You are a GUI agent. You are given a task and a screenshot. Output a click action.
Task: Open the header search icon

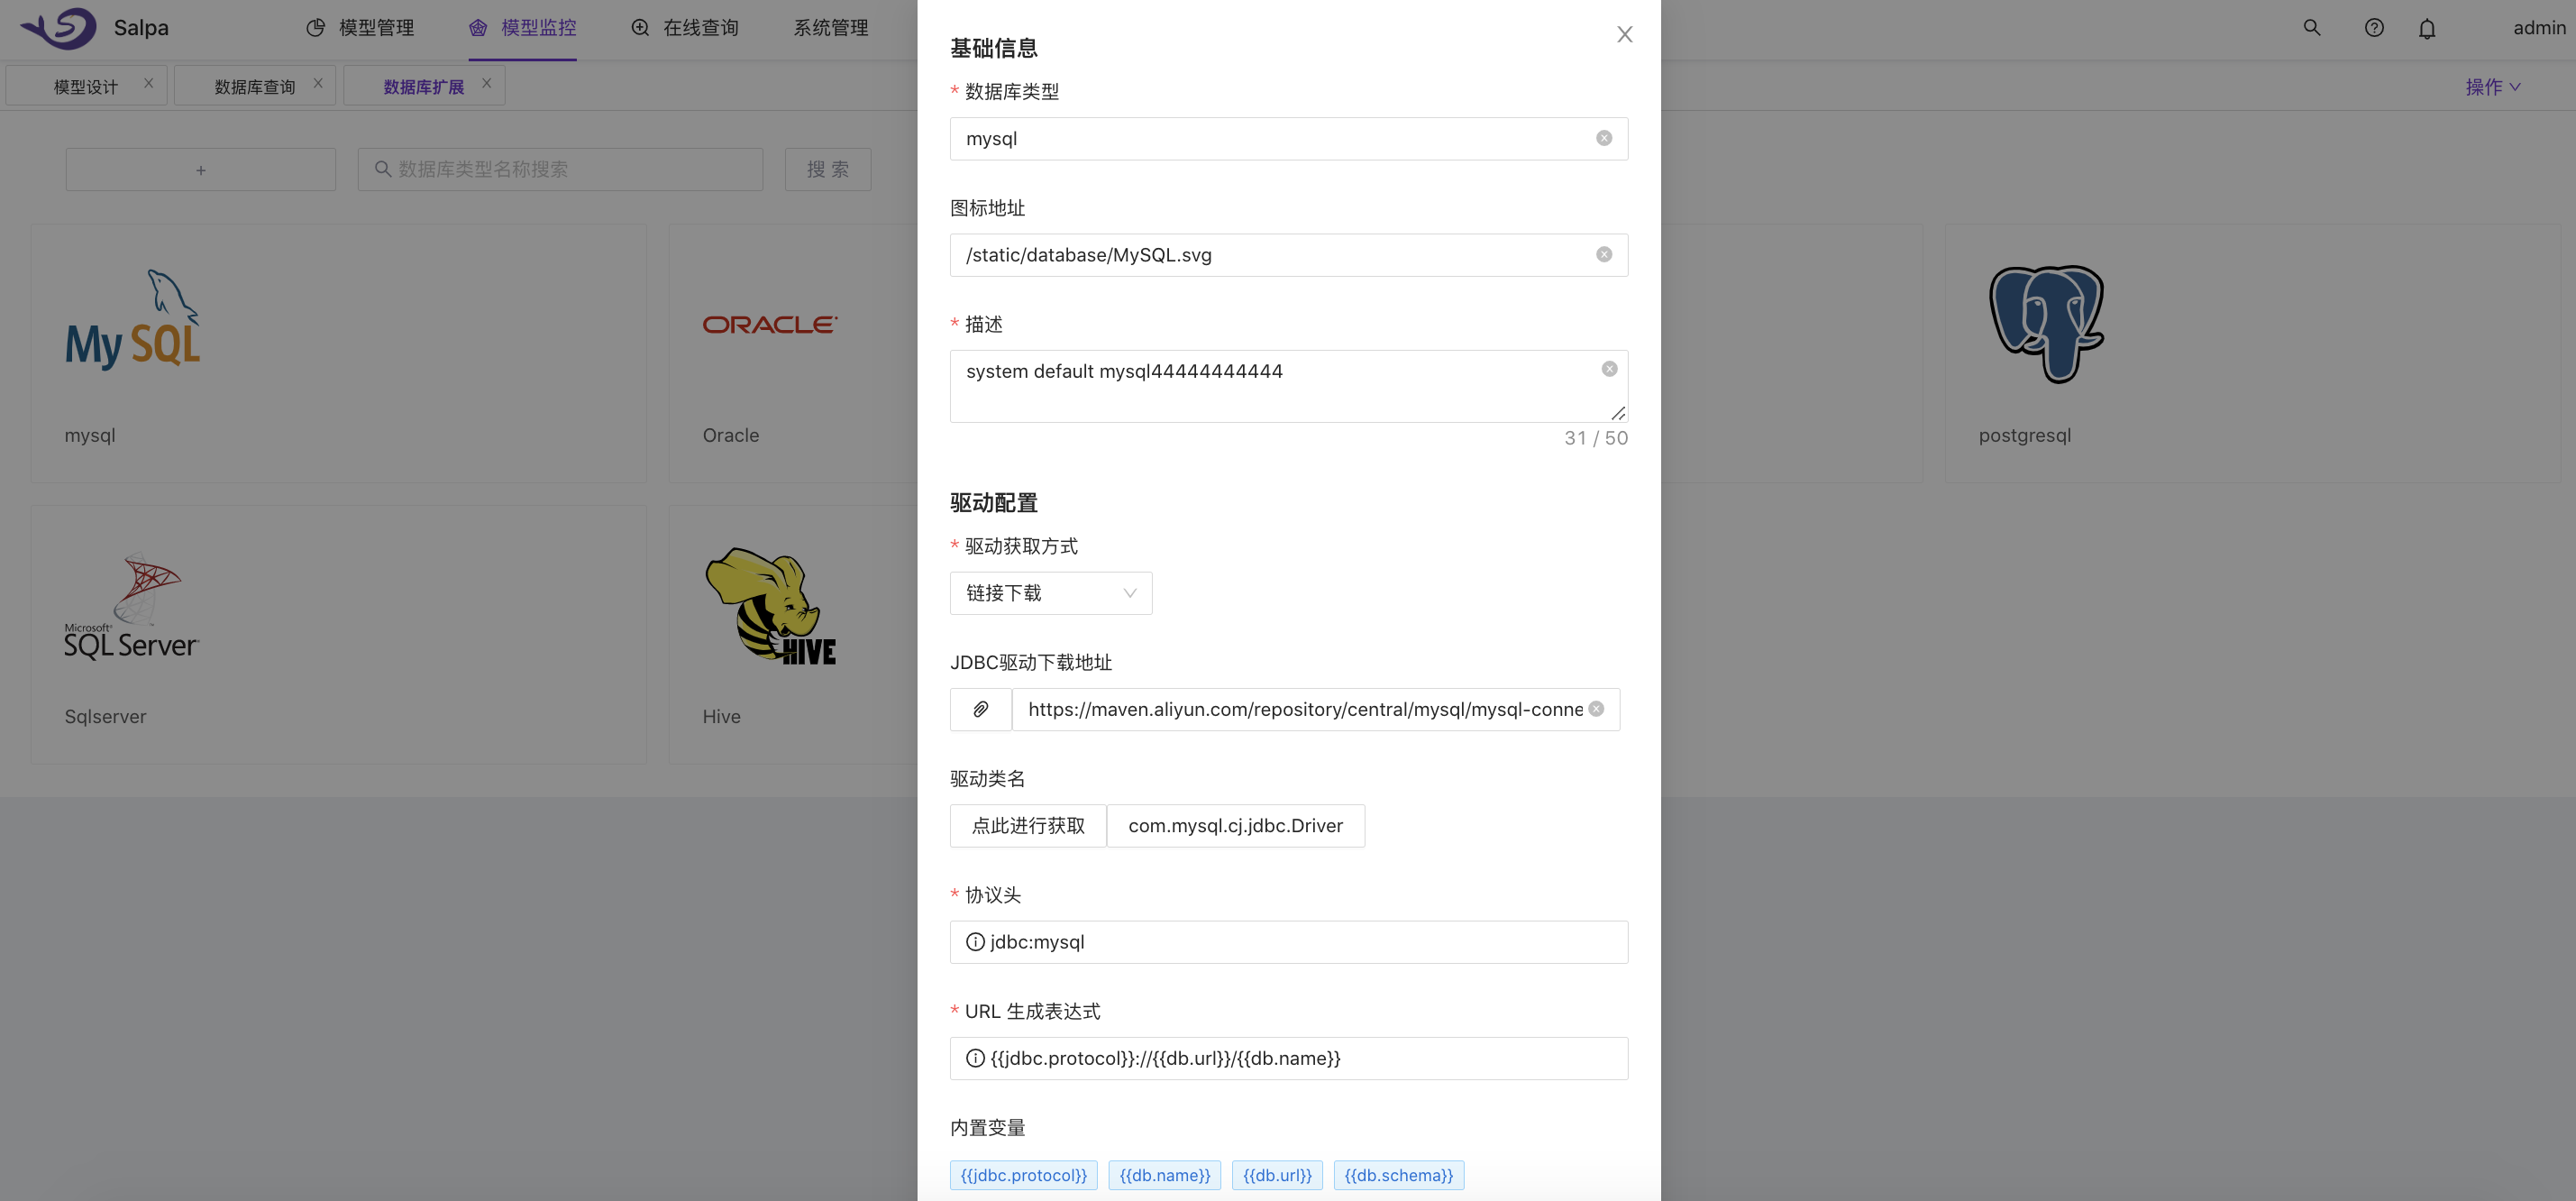(x=2311, y=28)
